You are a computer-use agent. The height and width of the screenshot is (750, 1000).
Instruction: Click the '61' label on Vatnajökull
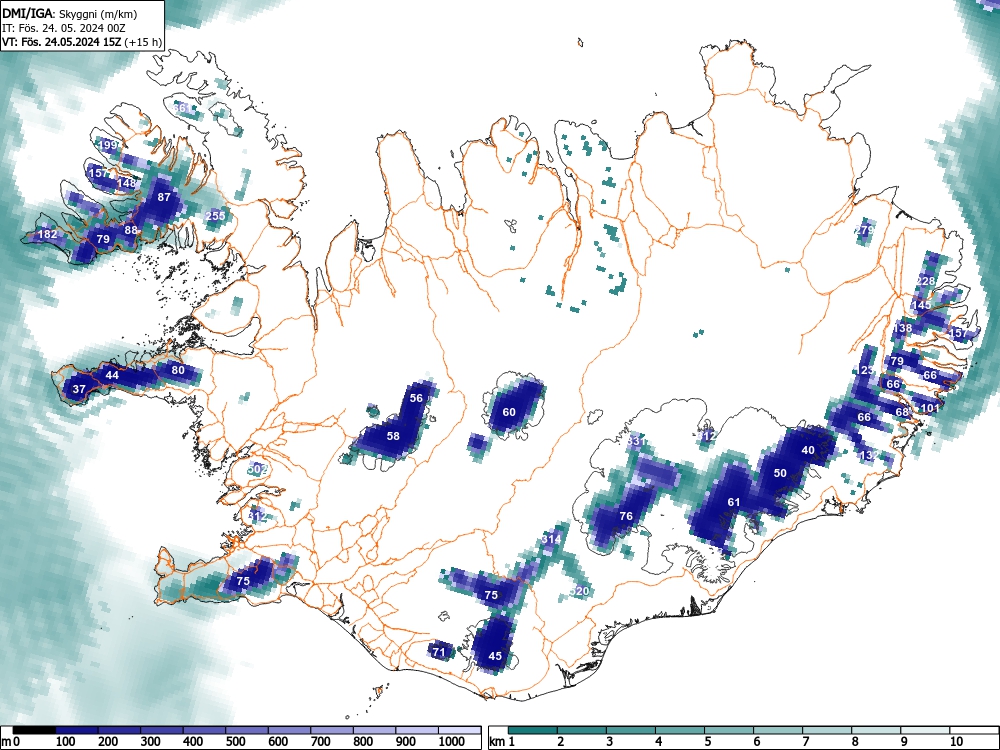[x=734, y=502]
